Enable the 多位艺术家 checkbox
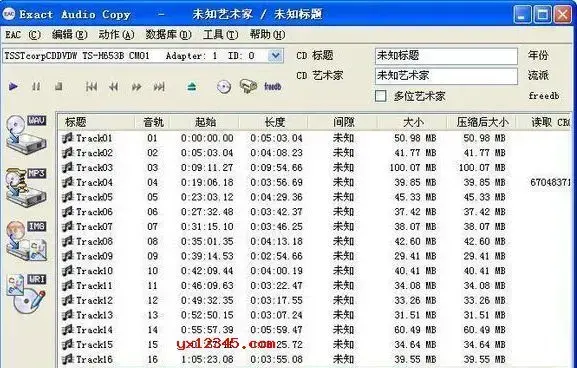The height and width of the screenshot is (368, 577). click(x=380, y=96)
